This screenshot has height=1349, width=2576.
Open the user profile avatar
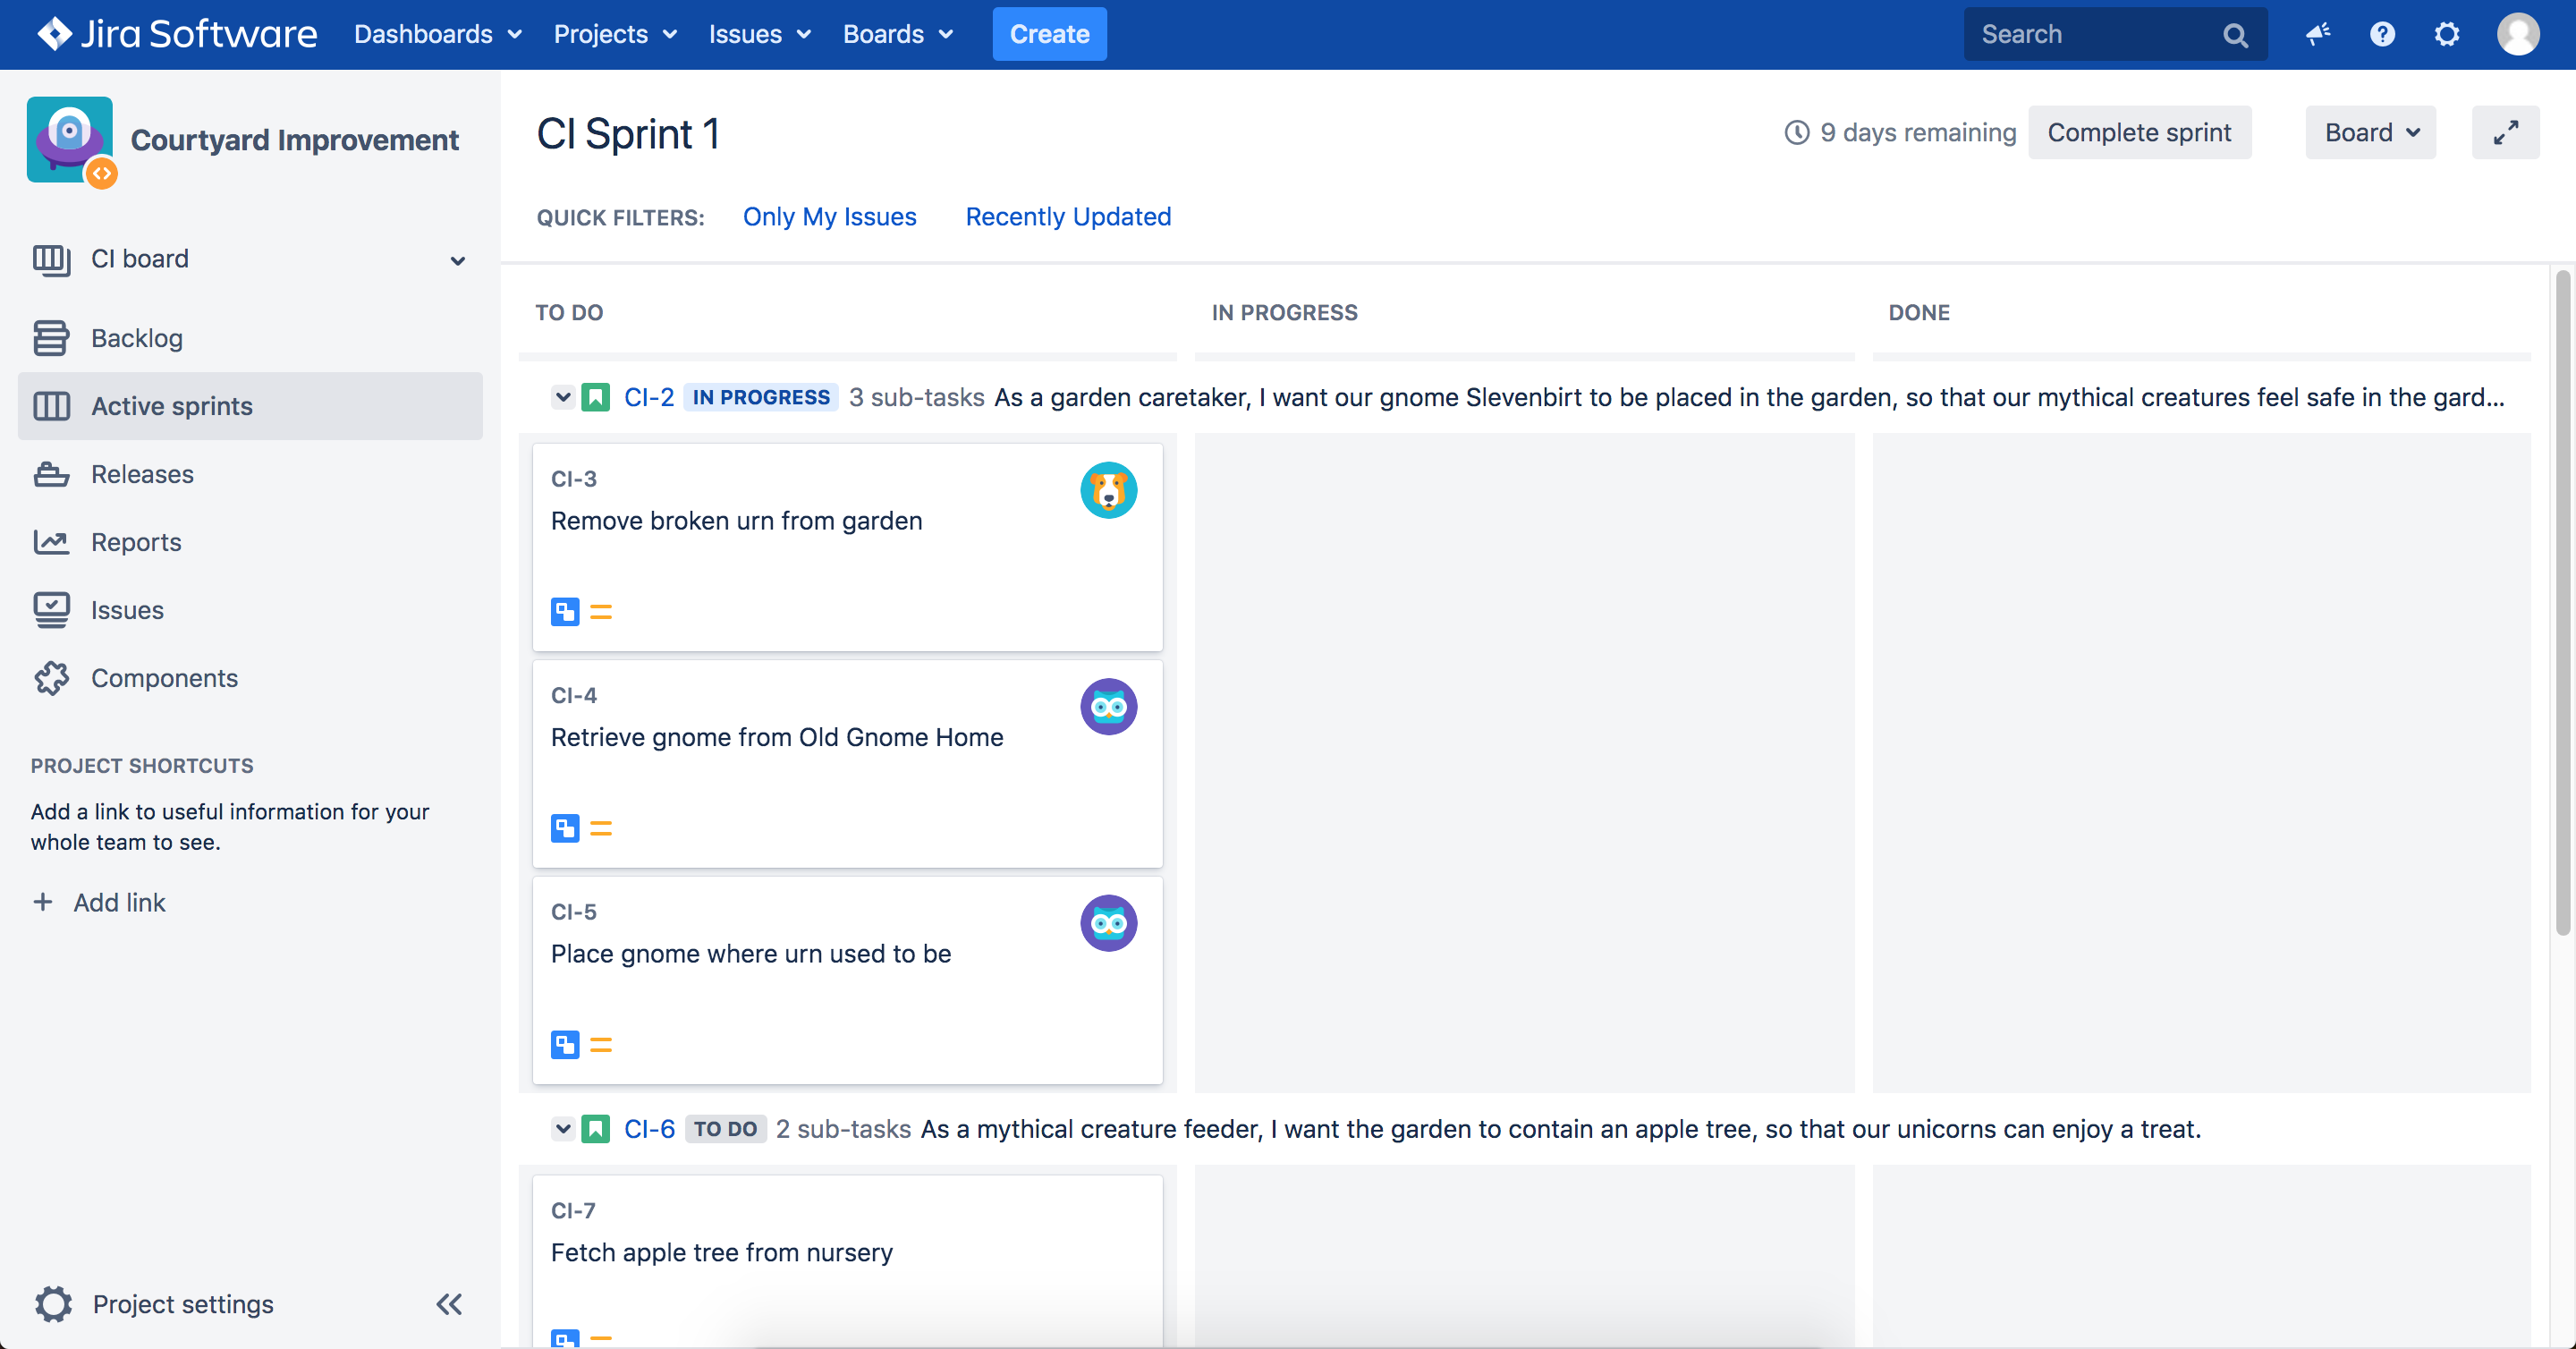tap(2517, 35)
